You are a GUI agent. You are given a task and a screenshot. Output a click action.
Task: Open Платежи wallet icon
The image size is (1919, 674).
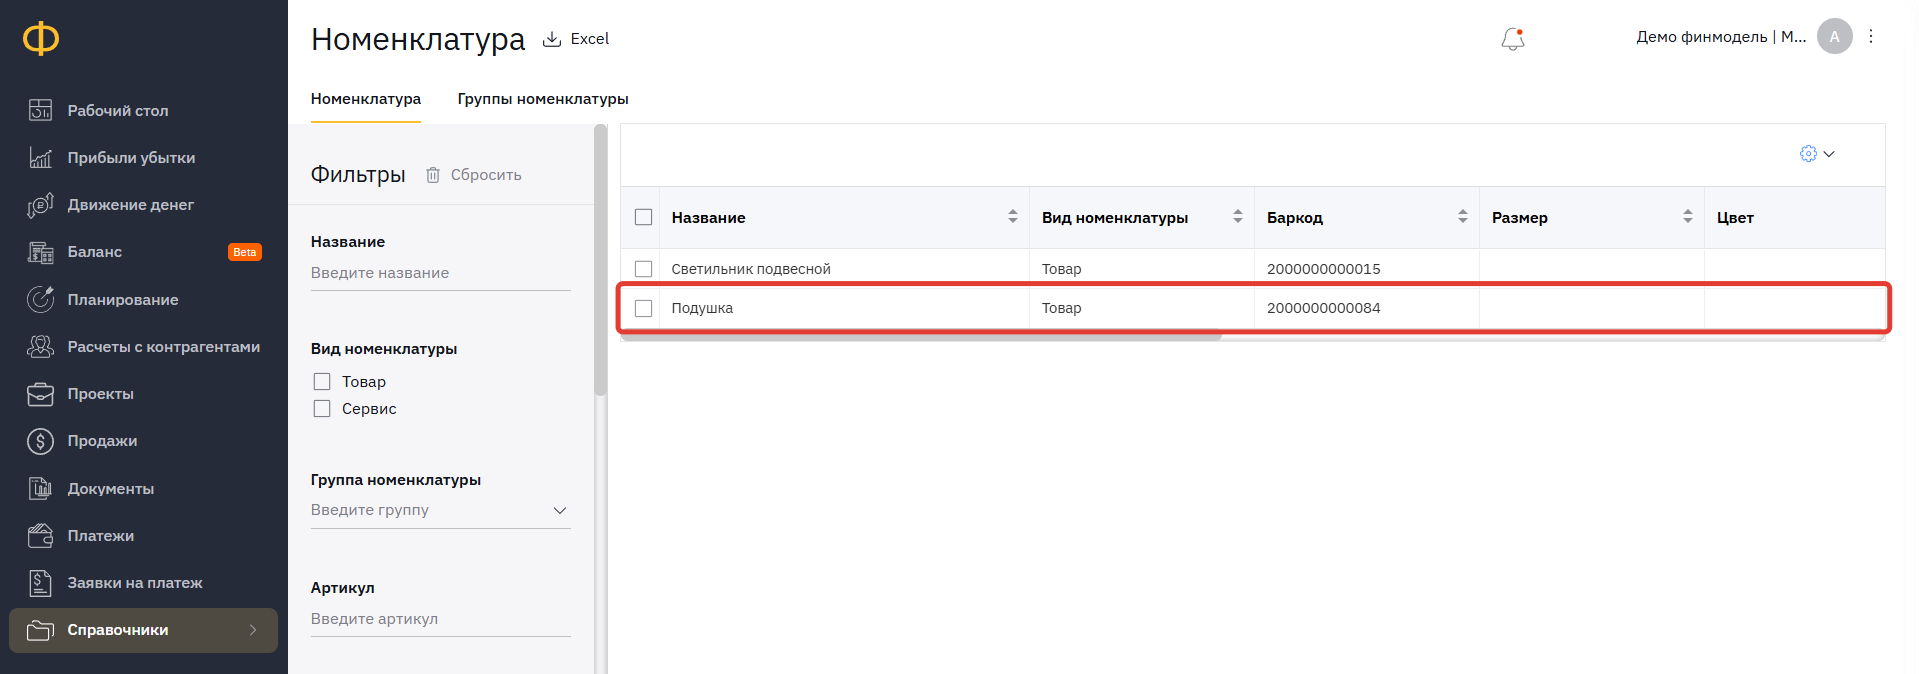pyautogui.click(x=40, y=535)
